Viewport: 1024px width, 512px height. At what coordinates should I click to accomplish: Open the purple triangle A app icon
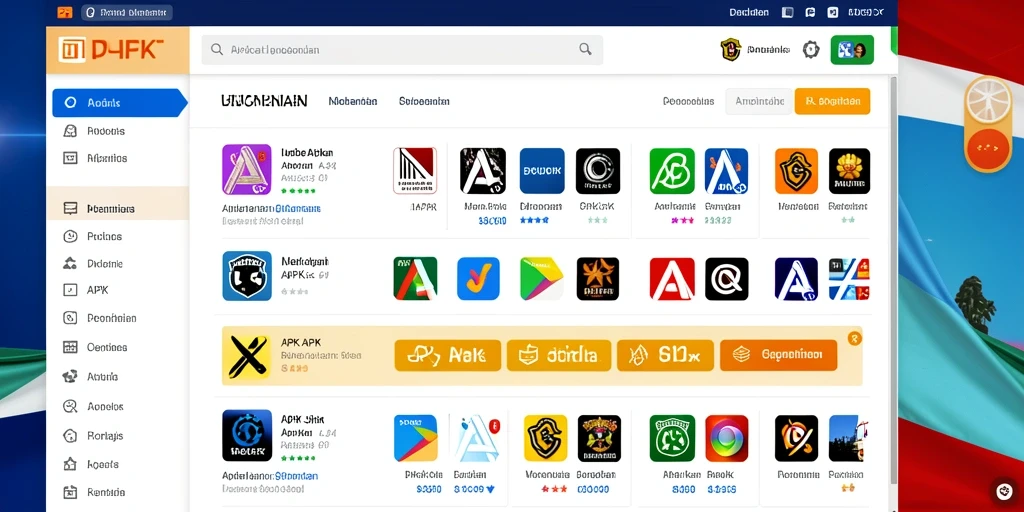[246, 169]
